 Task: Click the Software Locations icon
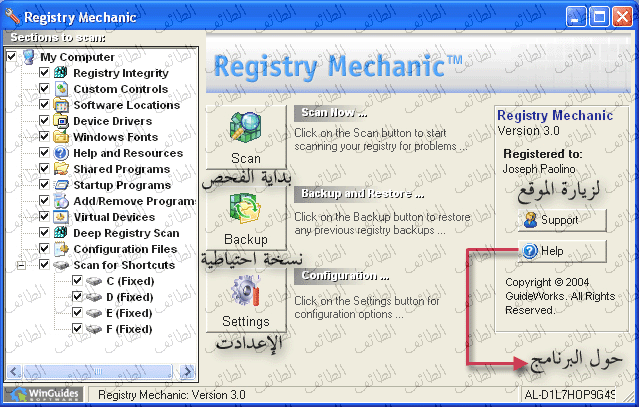point(61,105)
